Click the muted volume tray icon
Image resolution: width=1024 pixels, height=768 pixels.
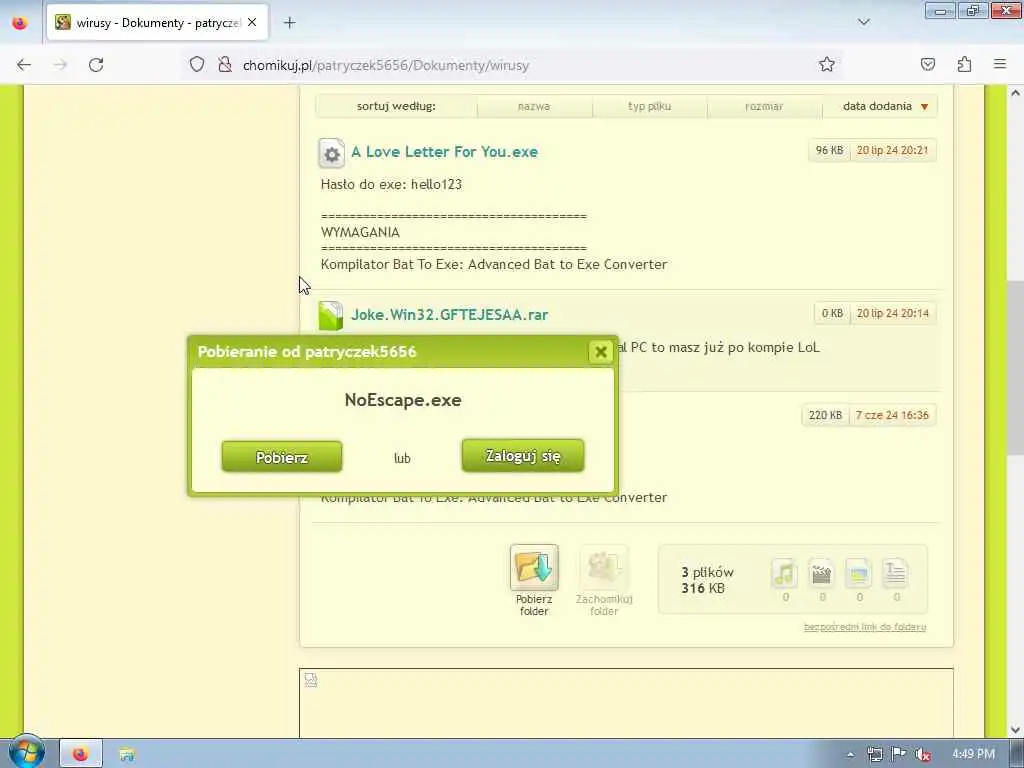923,754
